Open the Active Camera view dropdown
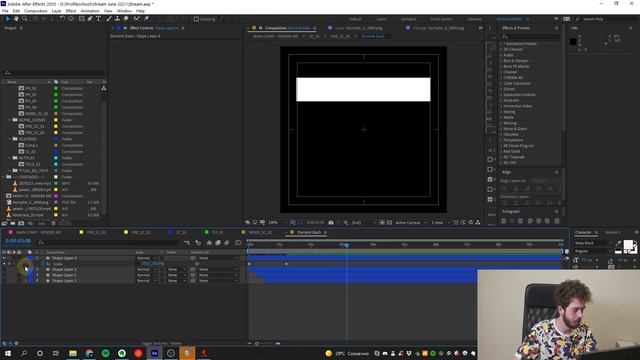 click(x=410, y=222)
